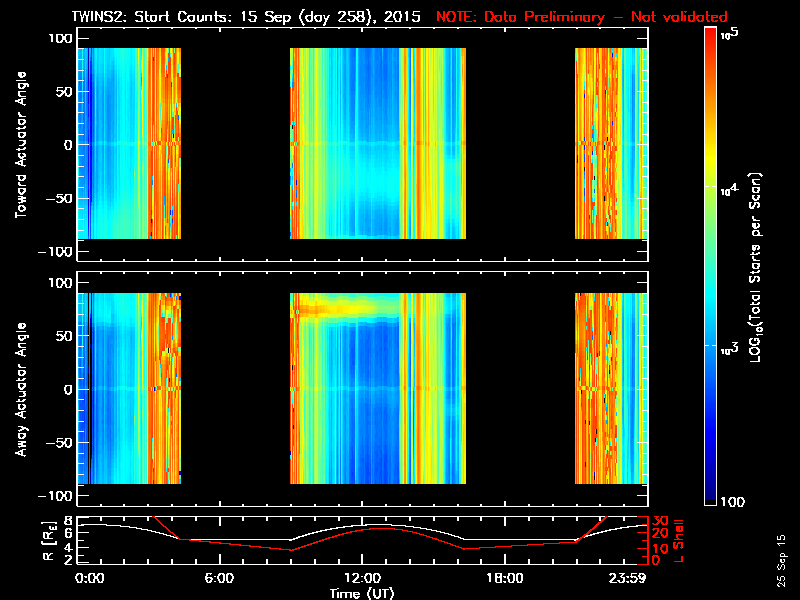Click the 10^5 tick on the color bar

(730, 34)
